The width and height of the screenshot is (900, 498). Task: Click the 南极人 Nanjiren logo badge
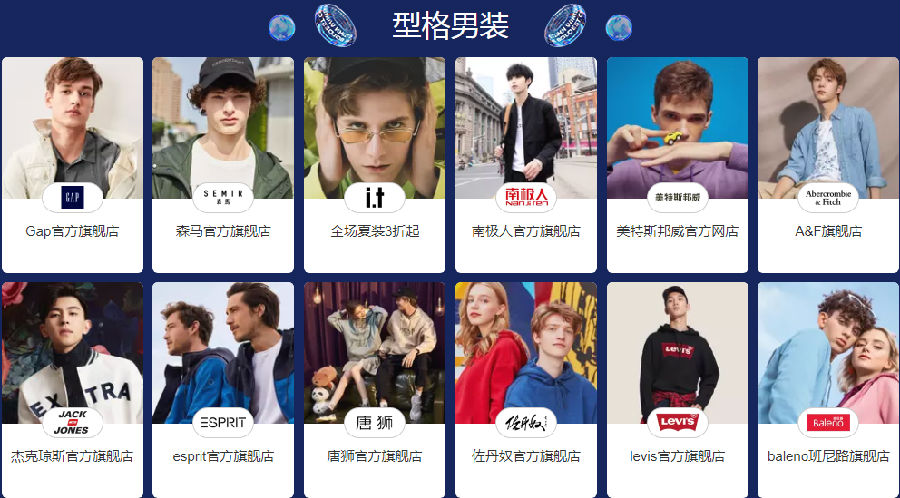pos(526,197)
